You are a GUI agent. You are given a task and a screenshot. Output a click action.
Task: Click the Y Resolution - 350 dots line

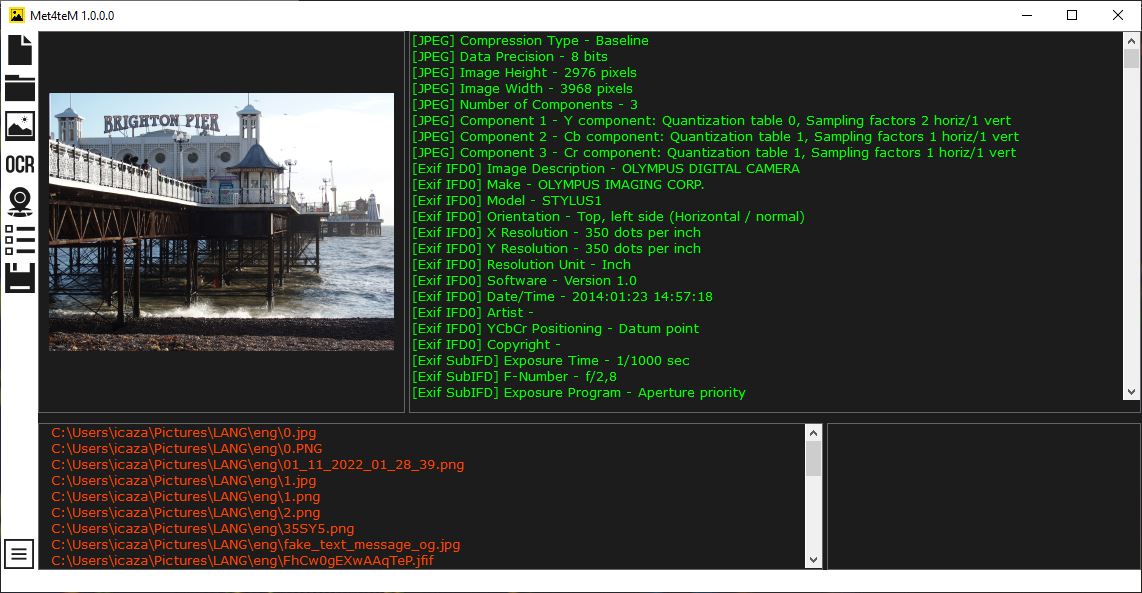pyautogui.click(x=556, y=249)
